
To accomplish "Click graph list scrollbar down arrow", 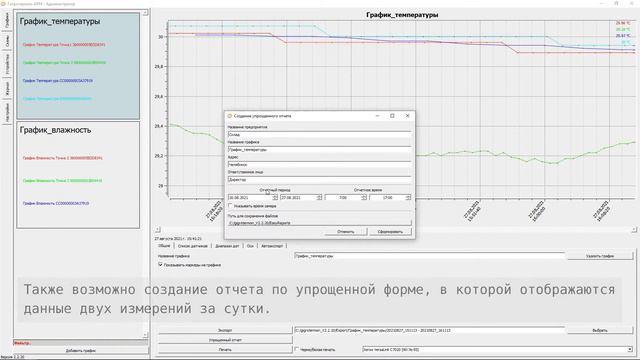I will [145, 335].
